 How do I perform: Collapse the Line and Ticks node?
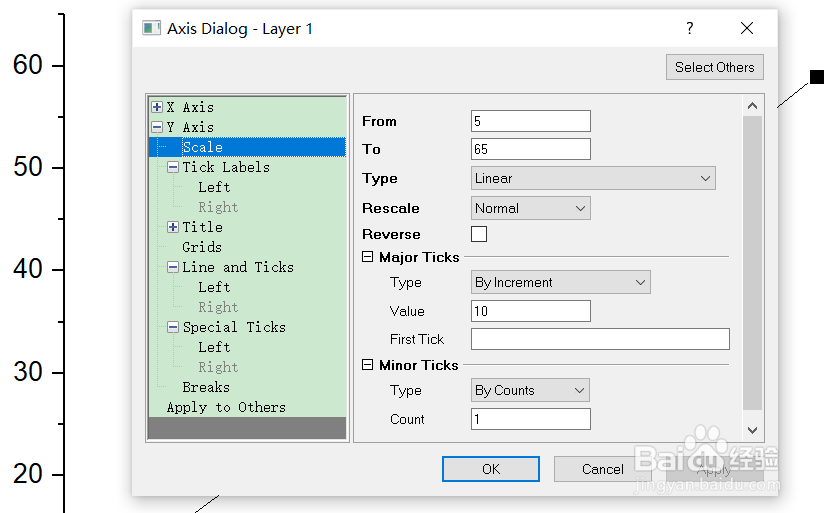173,267
